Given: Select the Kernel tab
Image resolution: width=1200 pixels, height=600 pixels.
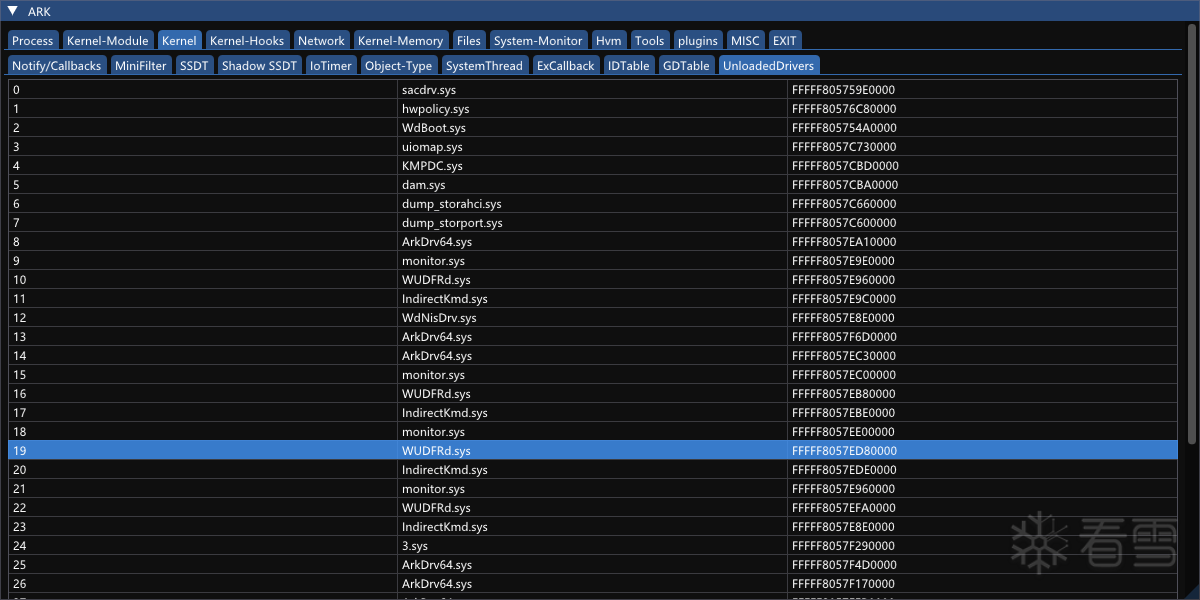Looking at the screenshot, I should click(x=179, y=40).
